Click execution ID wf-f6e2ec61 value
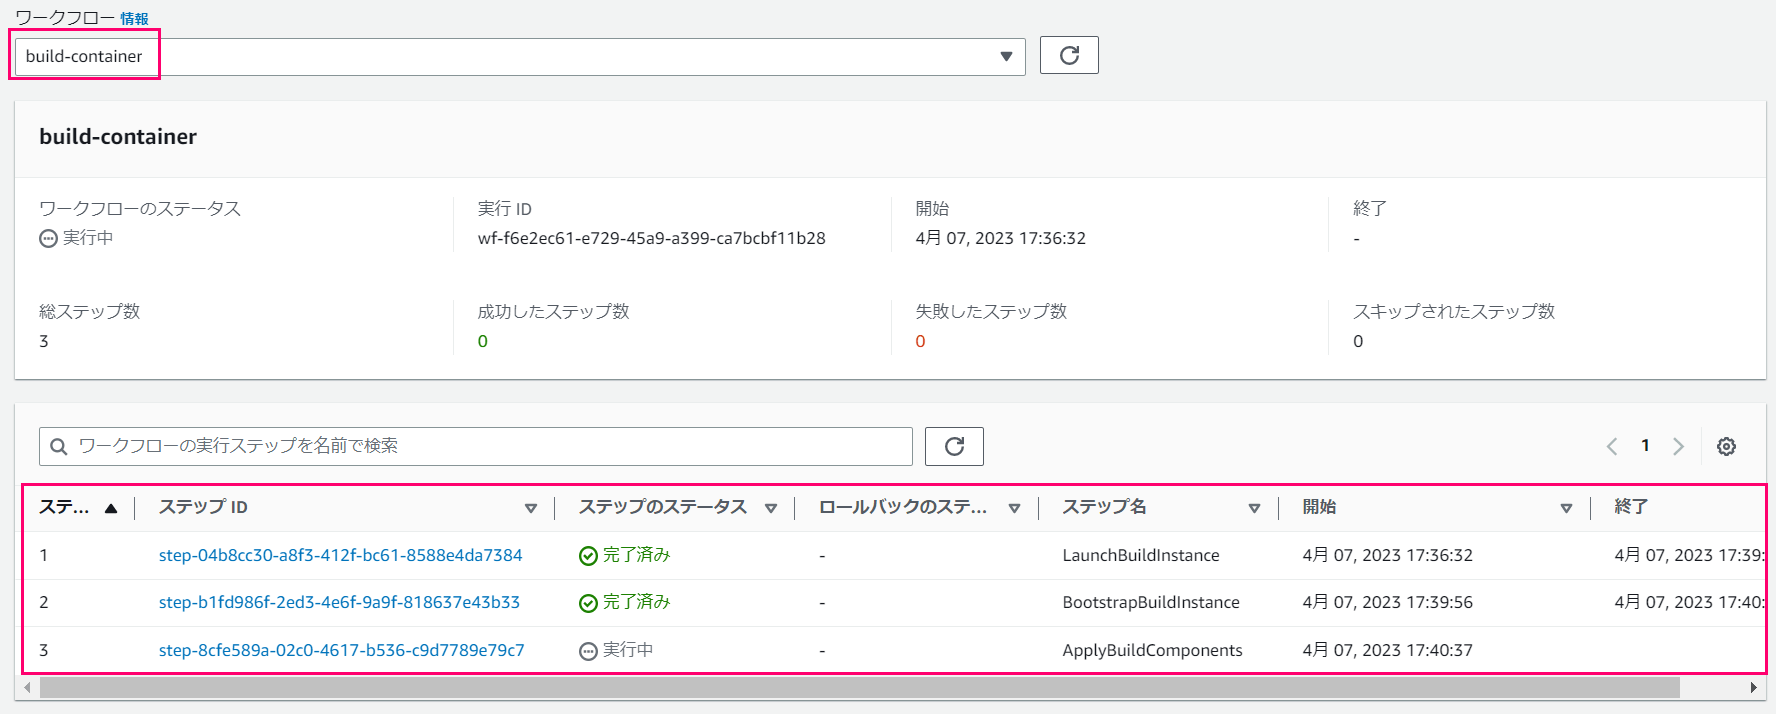The height and width of the screenshot is (714, 1776). click(652, 238)
